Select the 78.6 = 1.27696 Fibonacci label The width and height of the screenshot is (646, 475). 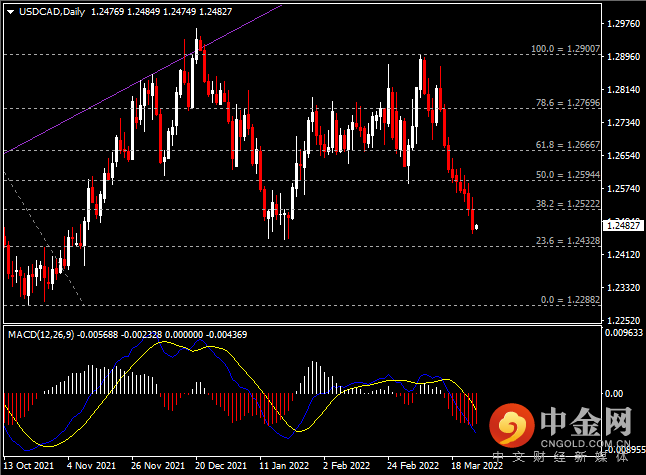(568, 103)
